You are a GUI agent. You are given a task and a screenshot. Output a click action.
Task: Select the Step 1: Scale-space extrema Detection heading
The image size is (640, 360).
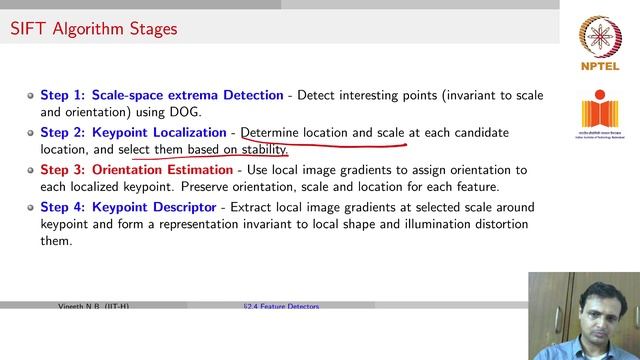pyautogui.click(x=162, y=95)
